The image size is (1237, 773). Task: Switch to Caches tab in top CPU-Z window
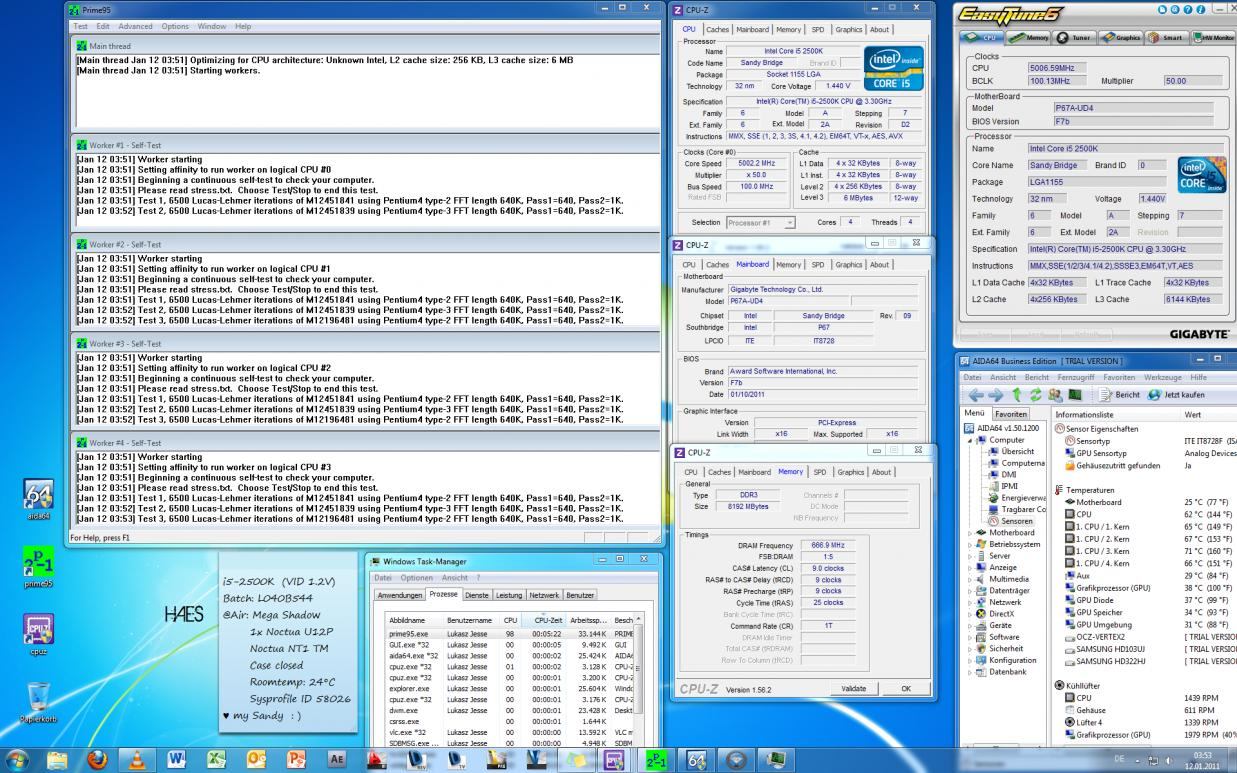click(718, 30)
